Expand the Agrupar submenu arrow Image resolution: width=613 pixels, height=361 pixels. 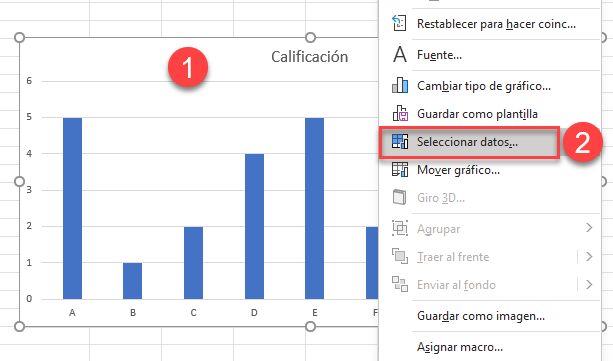point(589,228)
